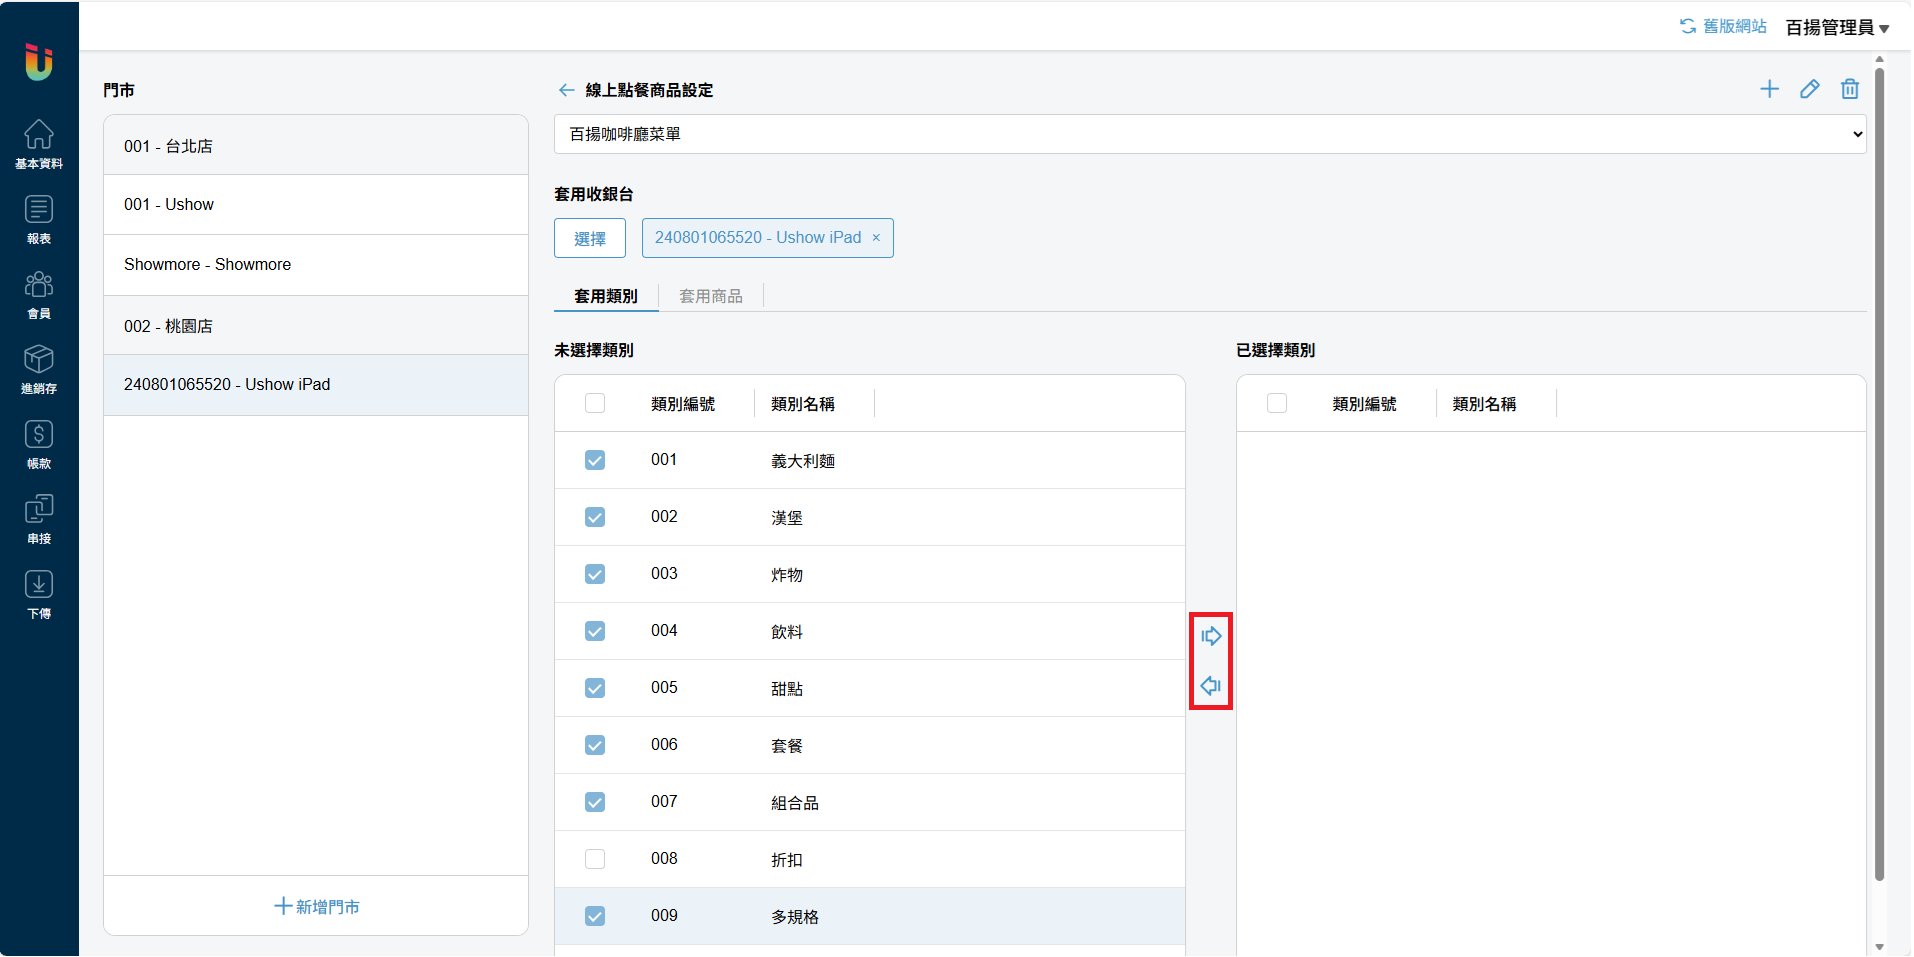Screen dimensions: 1914x957
Task: Open 進銷存 inventory in the sidebar
Action: click(x=39, y=368)
